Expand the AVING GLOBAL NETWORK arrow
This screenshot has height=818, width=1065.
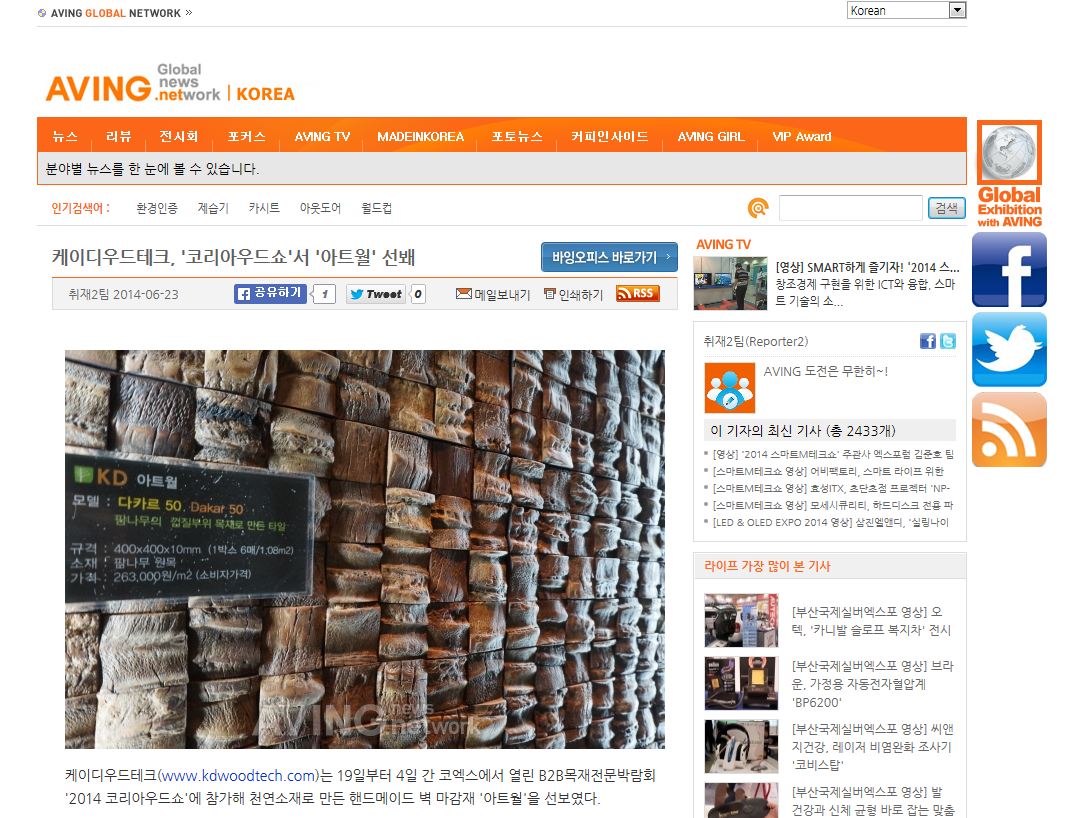tap(189, 13)
